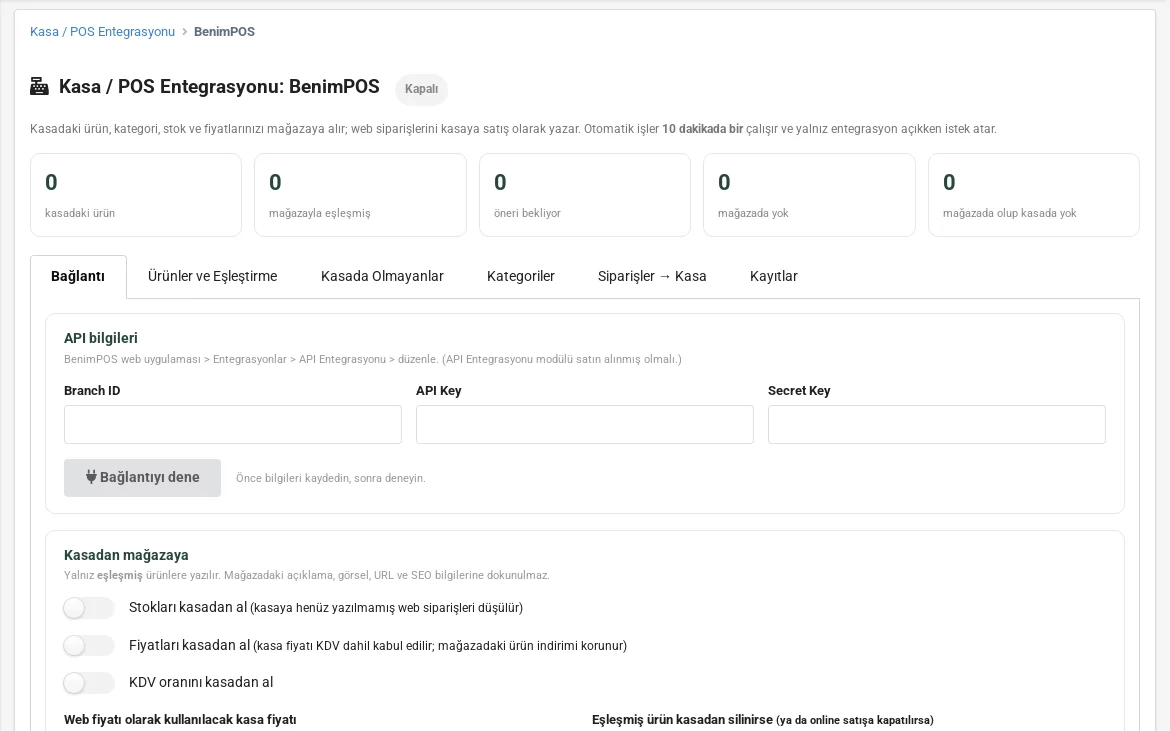This screenshot has width=1170, height=731.
Task: Click the 'Kasadan mağazaya' section heading
Action: (126, 555)
